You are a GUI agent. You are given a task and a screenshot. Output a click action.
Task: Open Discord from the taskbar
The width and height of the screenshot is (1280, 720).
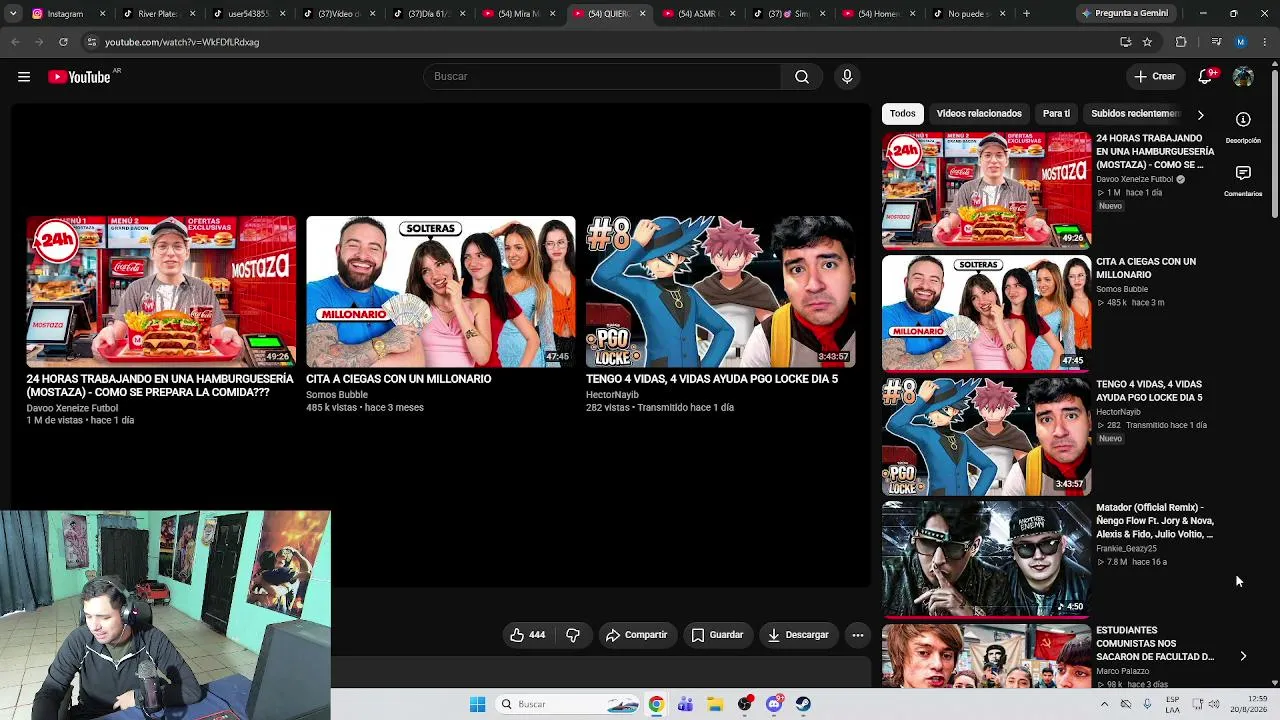point(774,704)
